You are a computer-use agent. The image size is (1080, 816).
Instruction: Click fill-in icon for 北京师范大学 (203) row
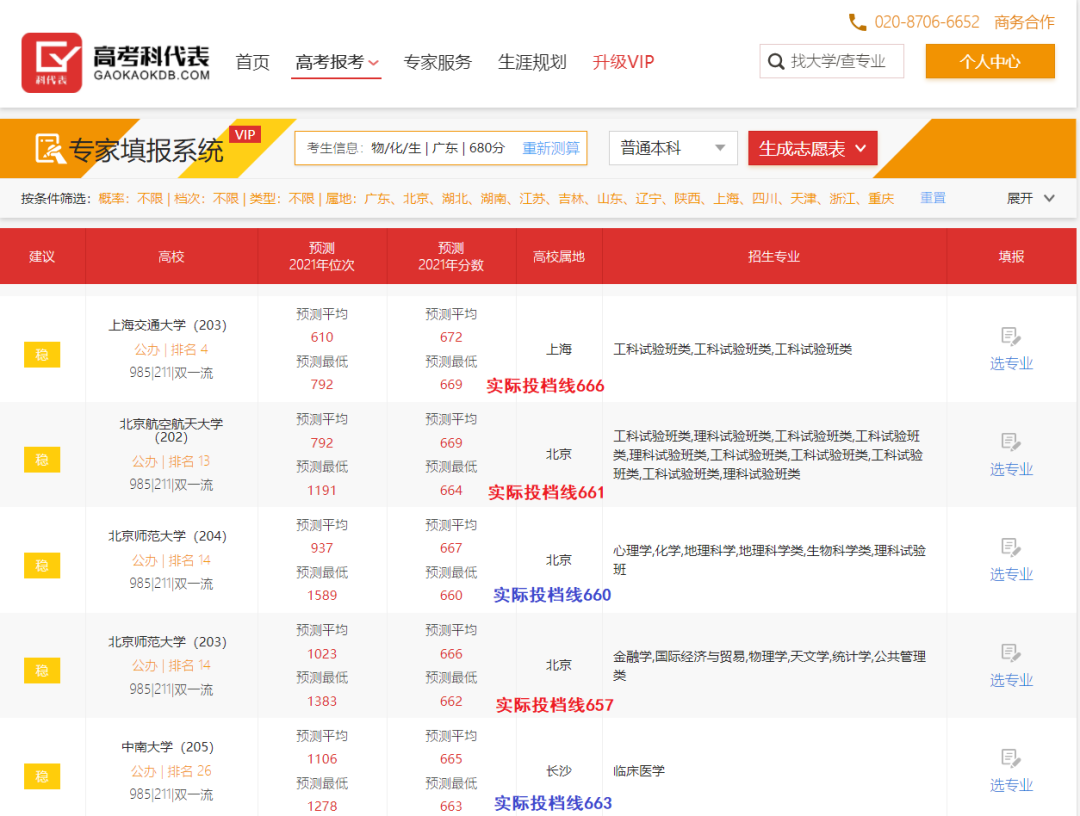tap(1010, 653)
